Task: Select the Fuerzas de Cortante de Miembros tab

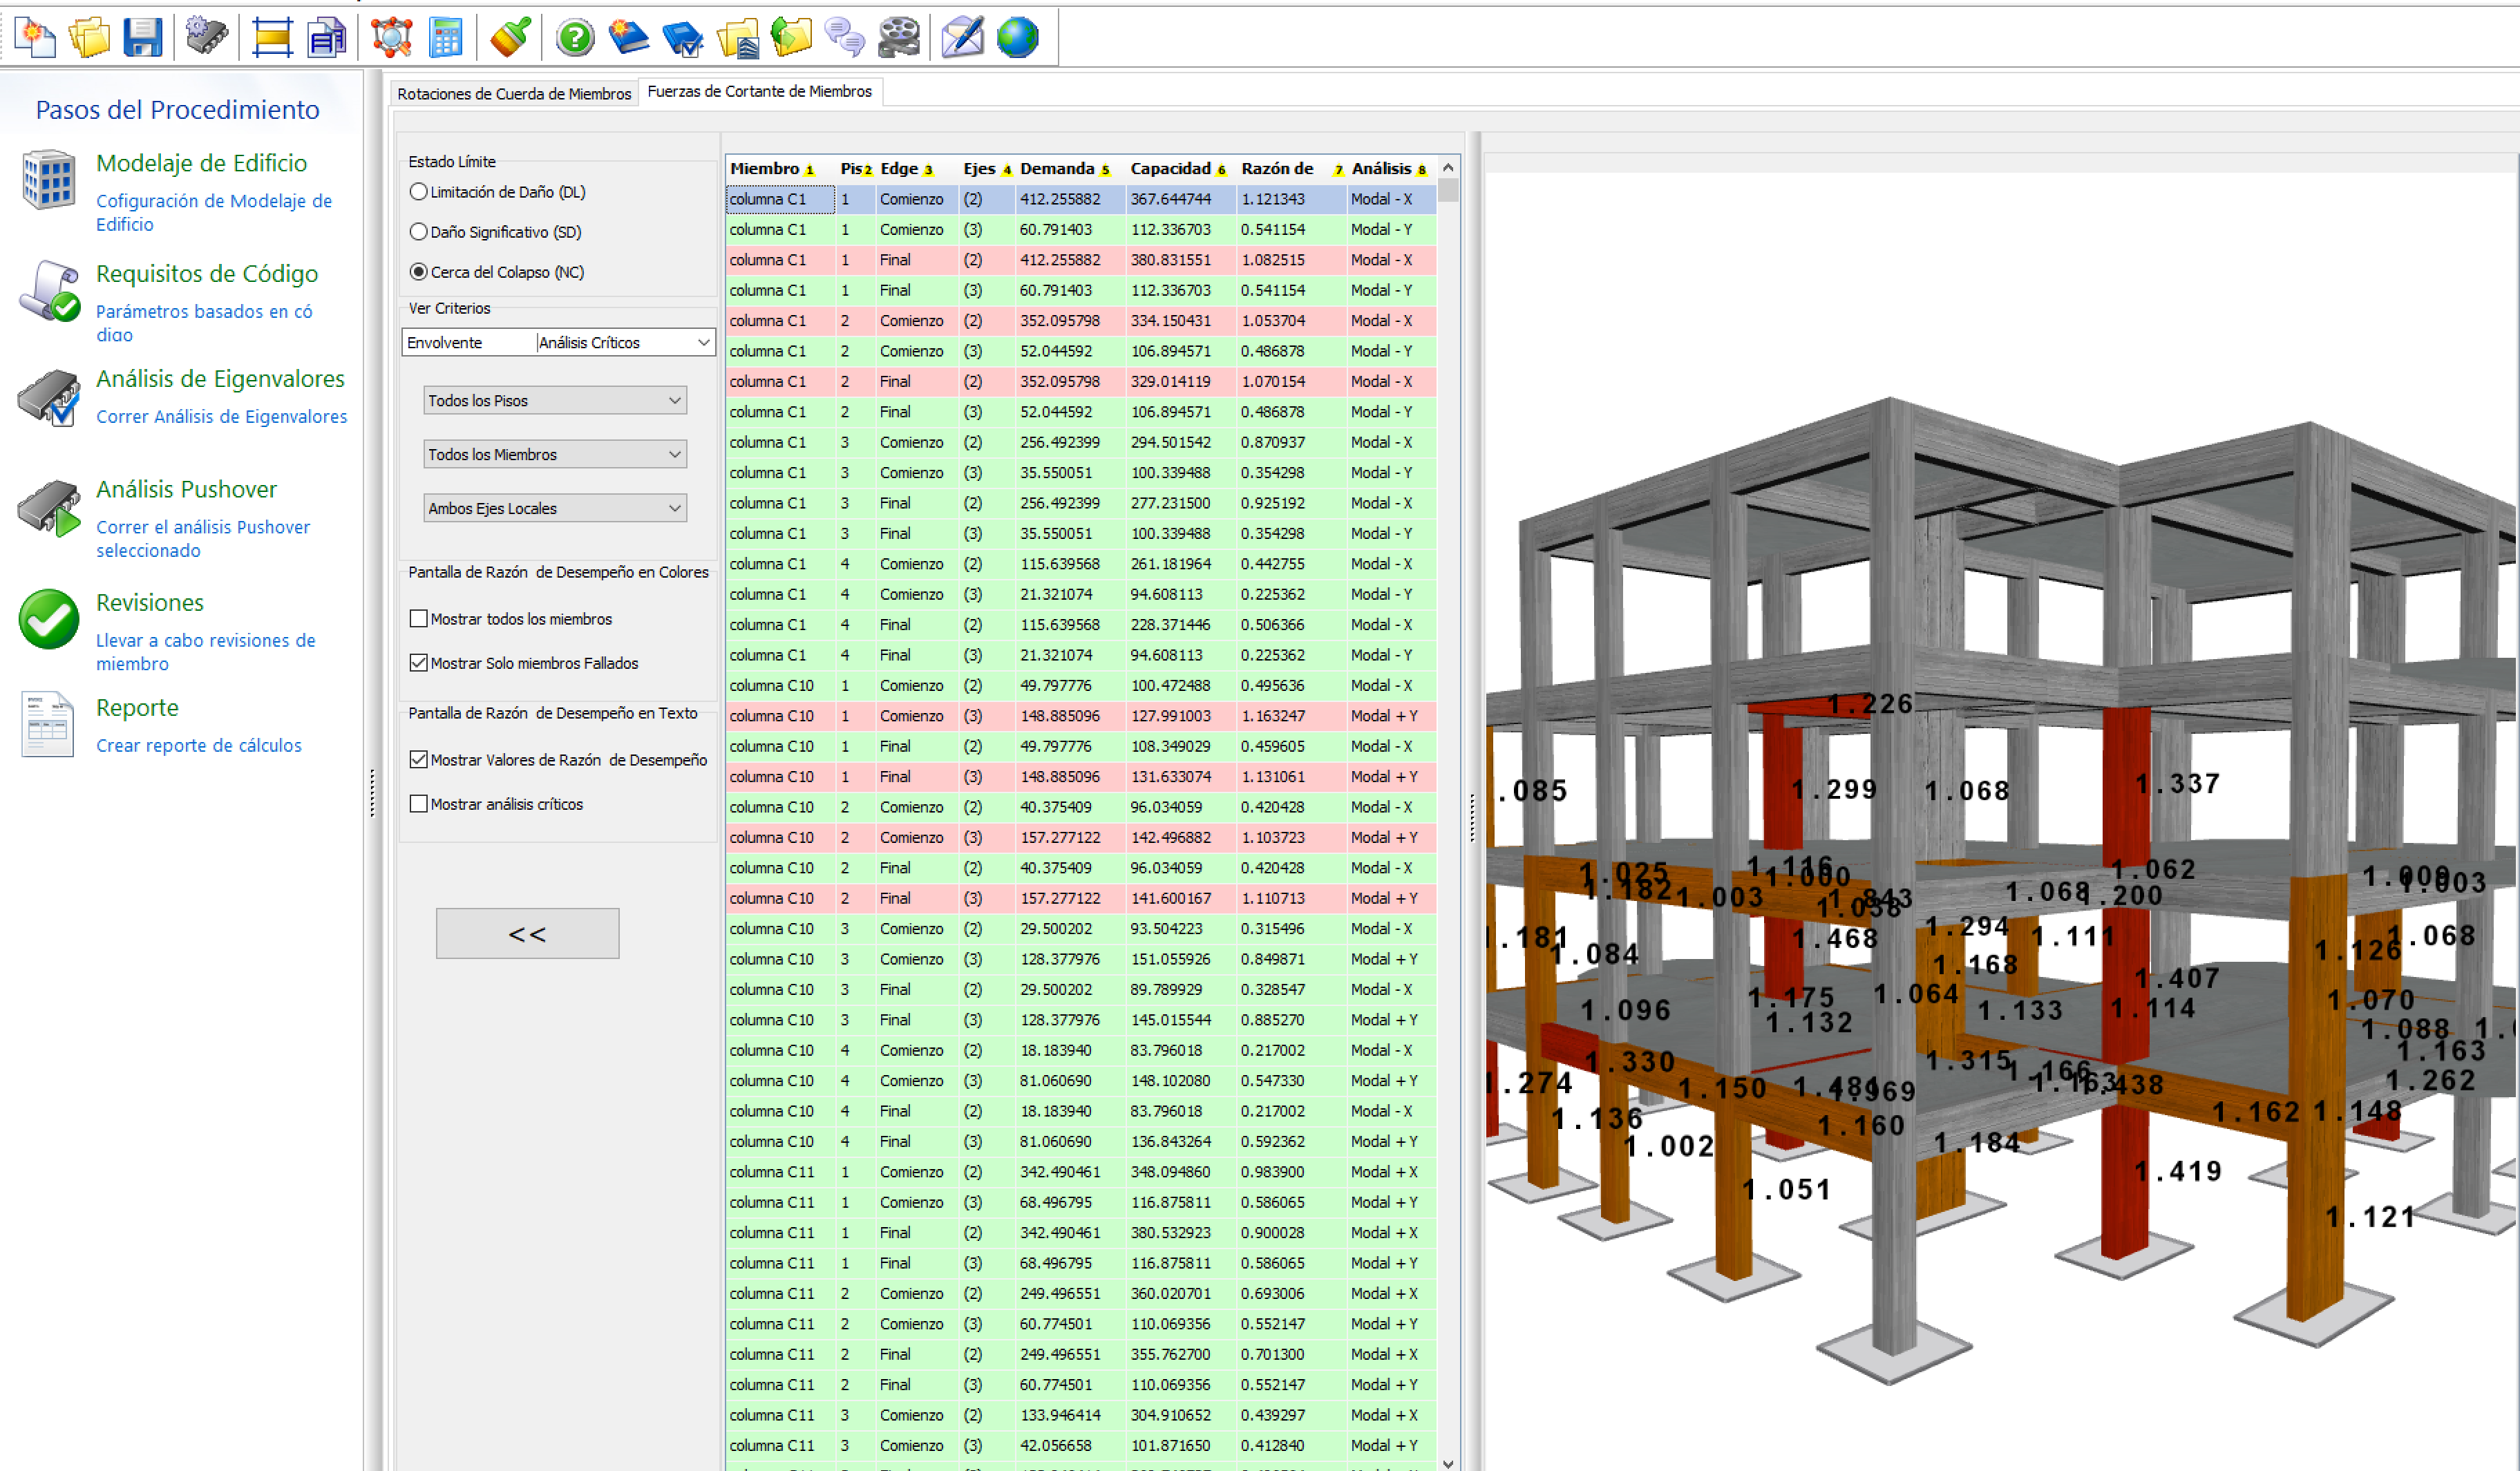Action: 761,91
